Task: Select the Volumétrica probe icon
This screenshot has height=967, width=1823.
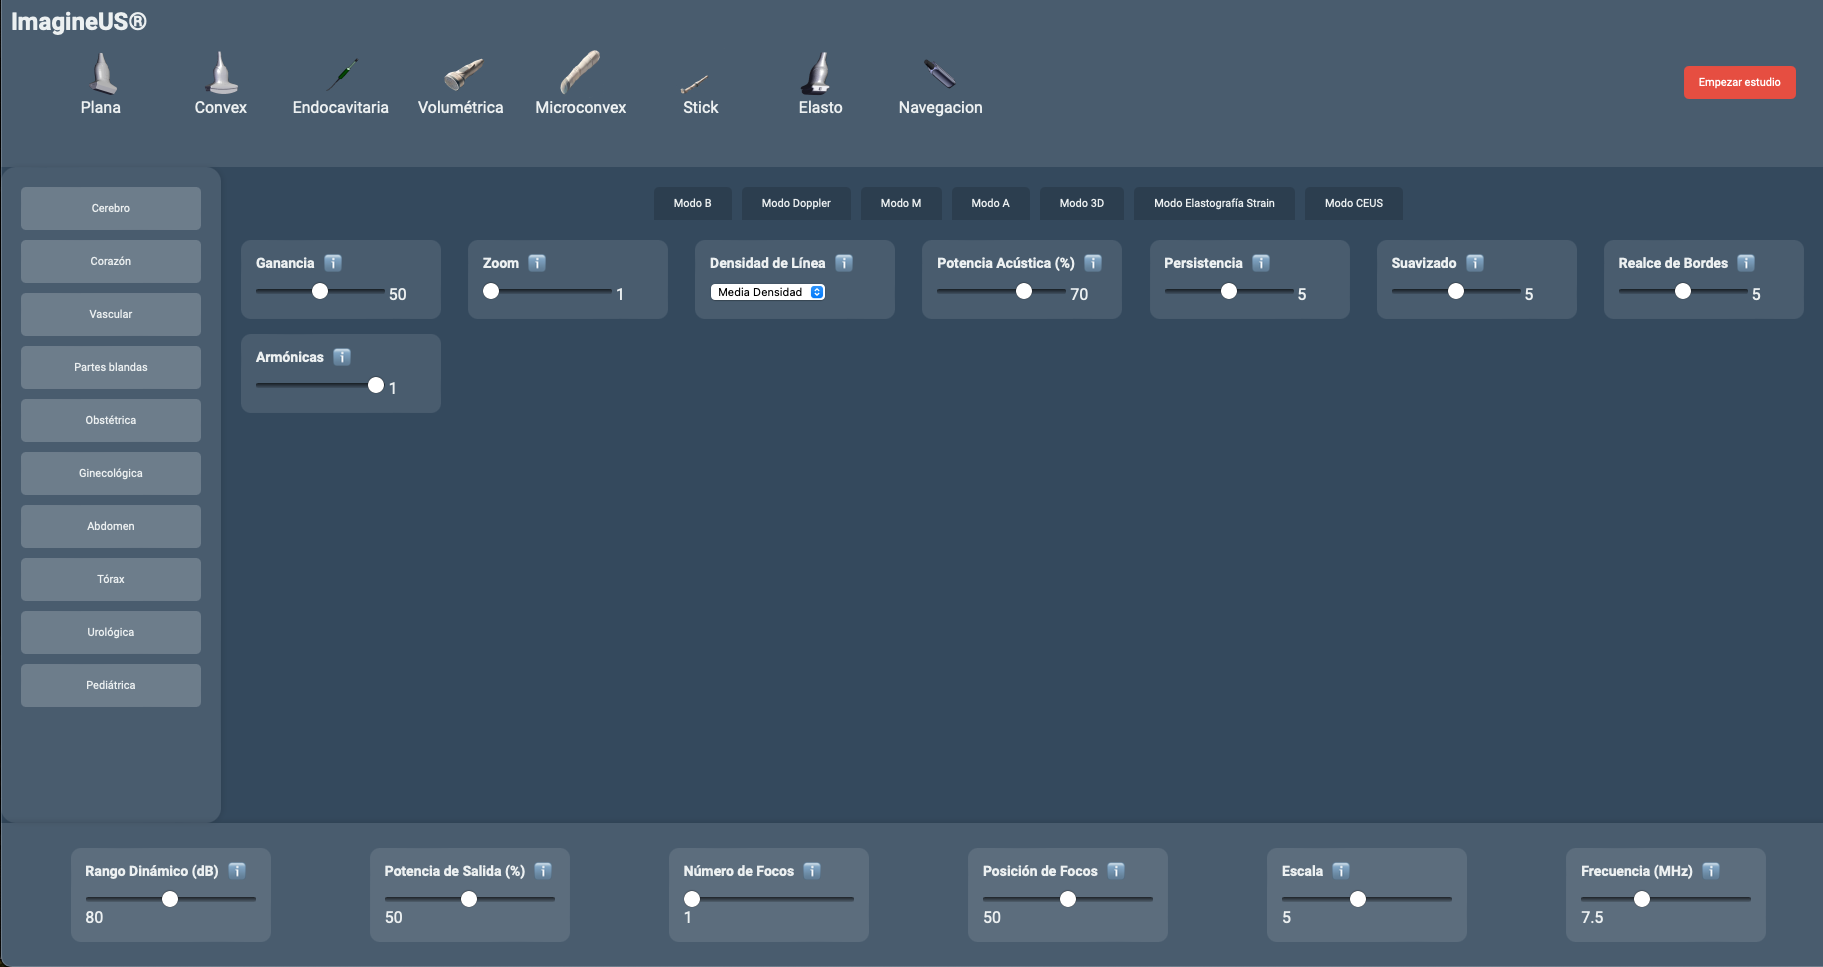Action: [461, 74]
